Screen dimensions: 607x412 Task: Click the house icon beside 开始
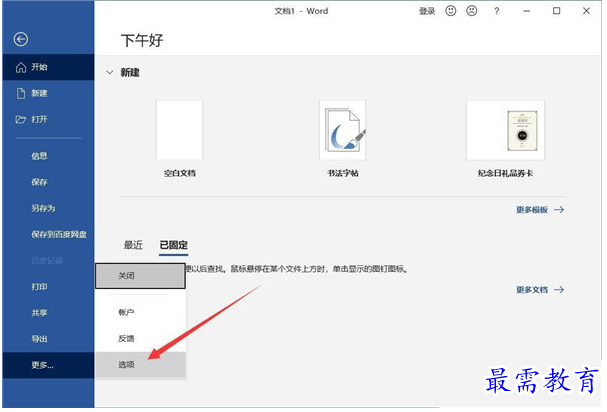(x=21, y=67)
